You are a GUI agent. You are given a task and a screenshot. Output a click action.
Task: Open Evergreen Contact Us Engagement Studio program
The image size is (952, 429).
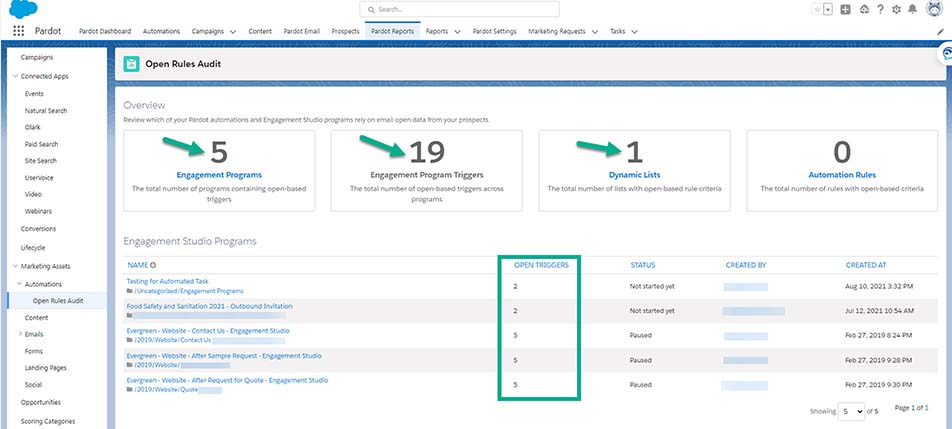click(208, 331)
